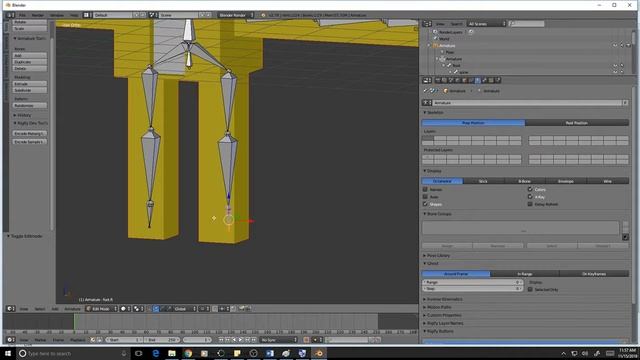Click the OpenGL render icon in 3D header
This screenshot has width=640, height=360.
[x=241, y=309]
